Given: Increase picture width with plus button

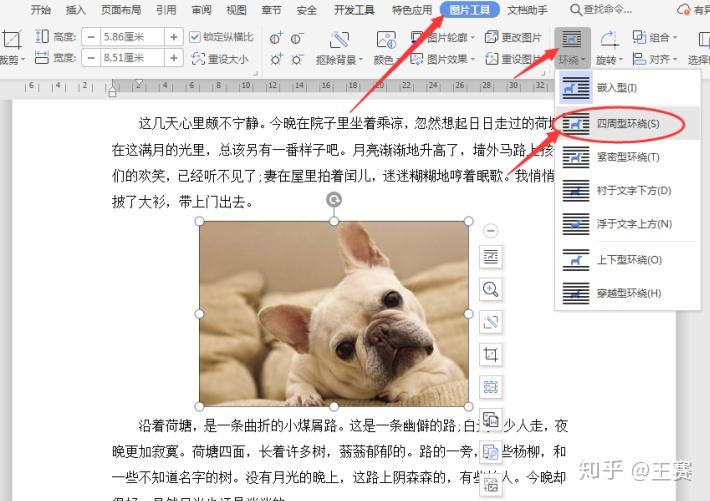Looking at the screenshot, I should tap(174, 58).
